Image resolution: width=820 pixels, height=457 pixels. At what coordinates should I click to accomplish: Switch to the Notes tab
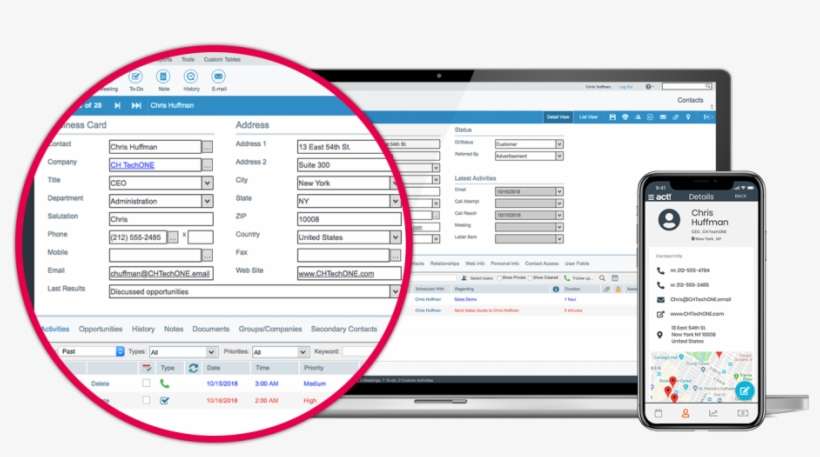(174, 329)
